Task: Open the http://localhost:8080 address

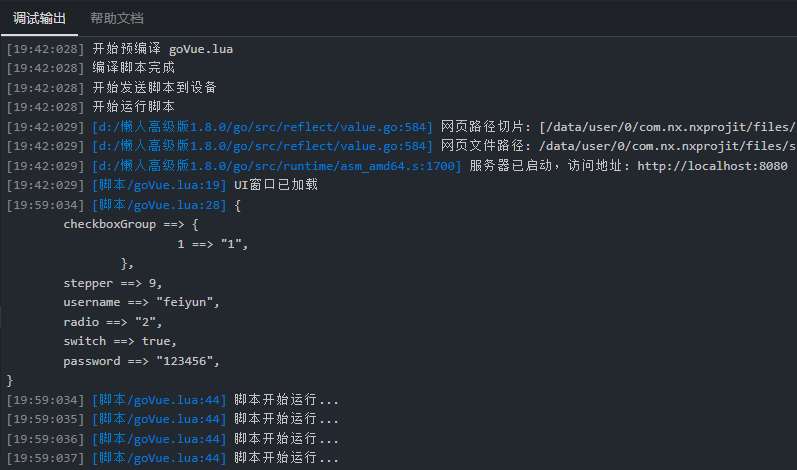Action: pos(712,166)
